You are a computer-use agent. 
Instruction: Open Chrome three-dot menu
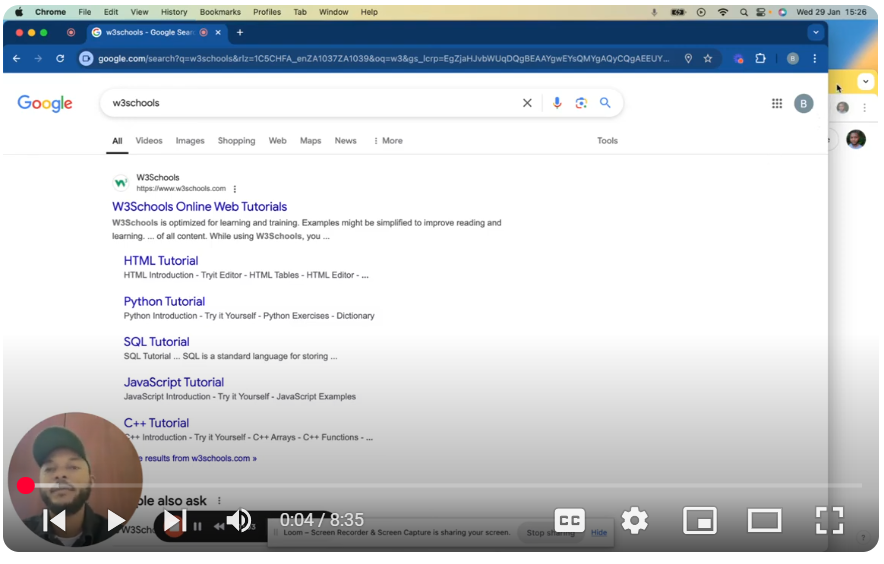click(815, 59)
